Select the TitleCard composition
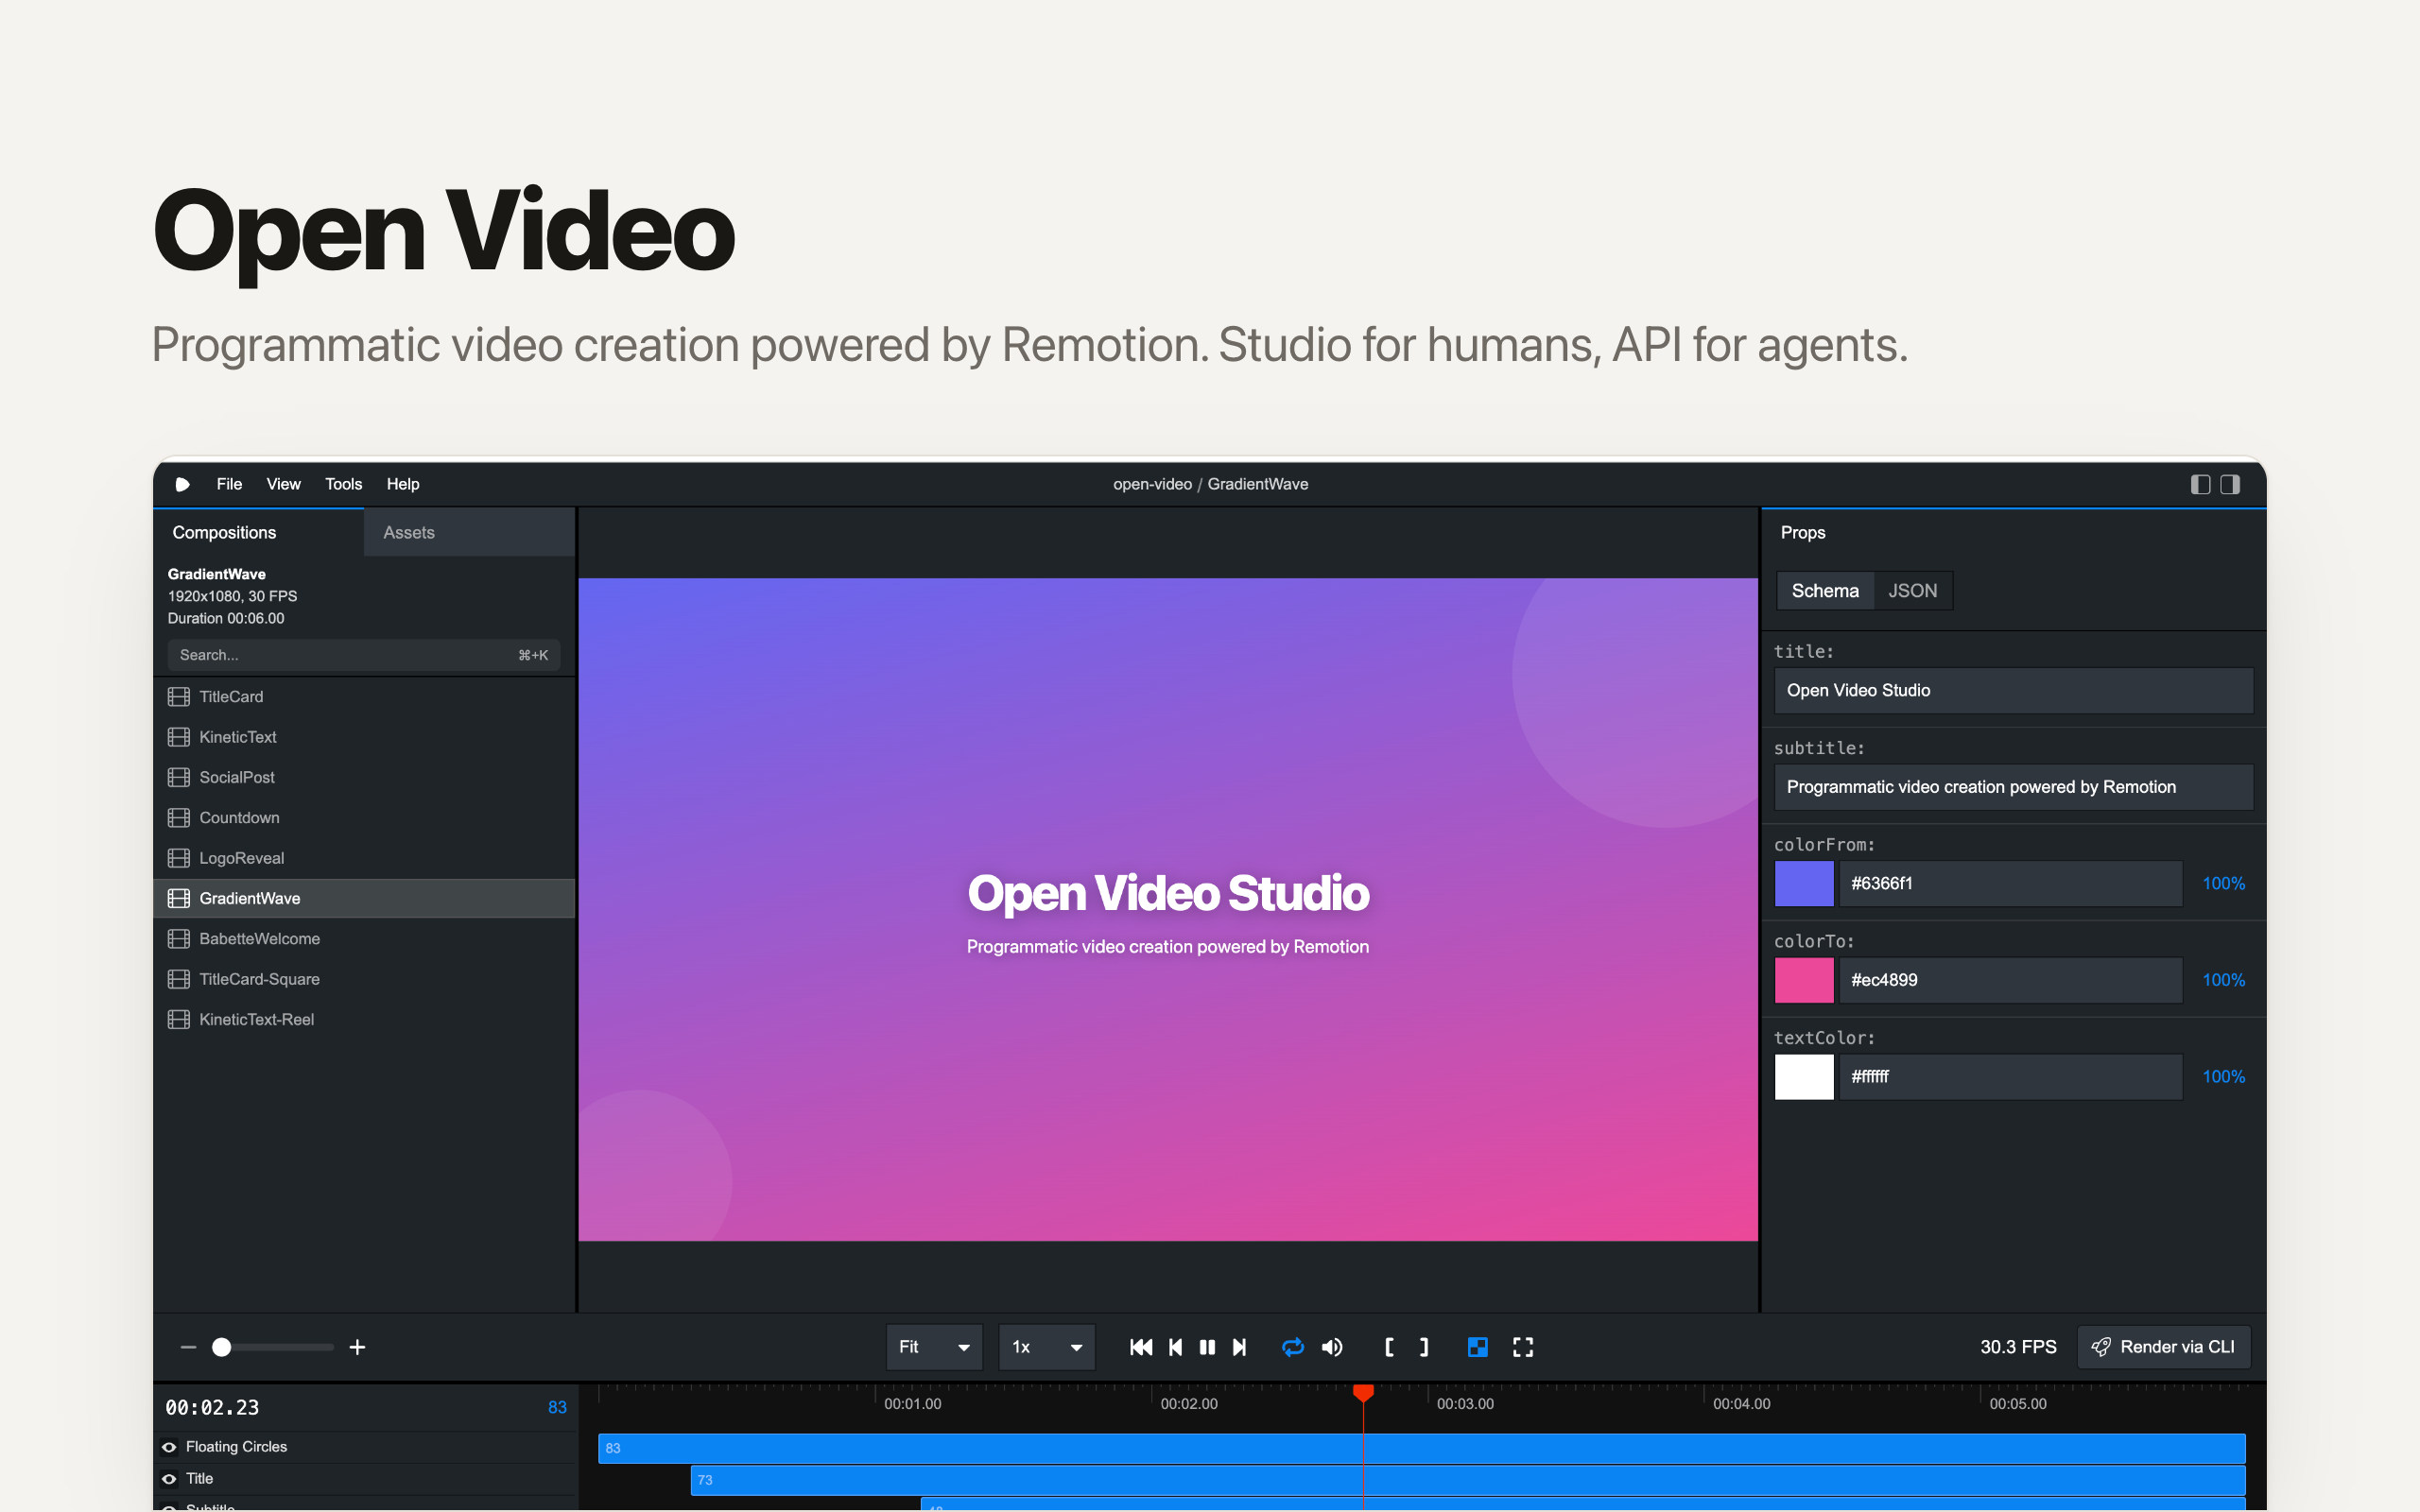This screenshot has width=2420, height=1512. (364, 697)
